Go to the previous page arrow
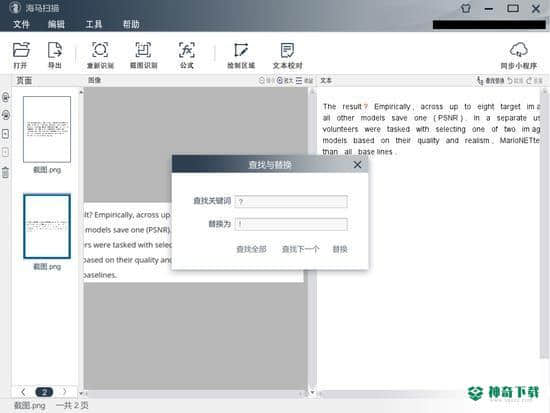The image size is (550, 413). [23, 392]
